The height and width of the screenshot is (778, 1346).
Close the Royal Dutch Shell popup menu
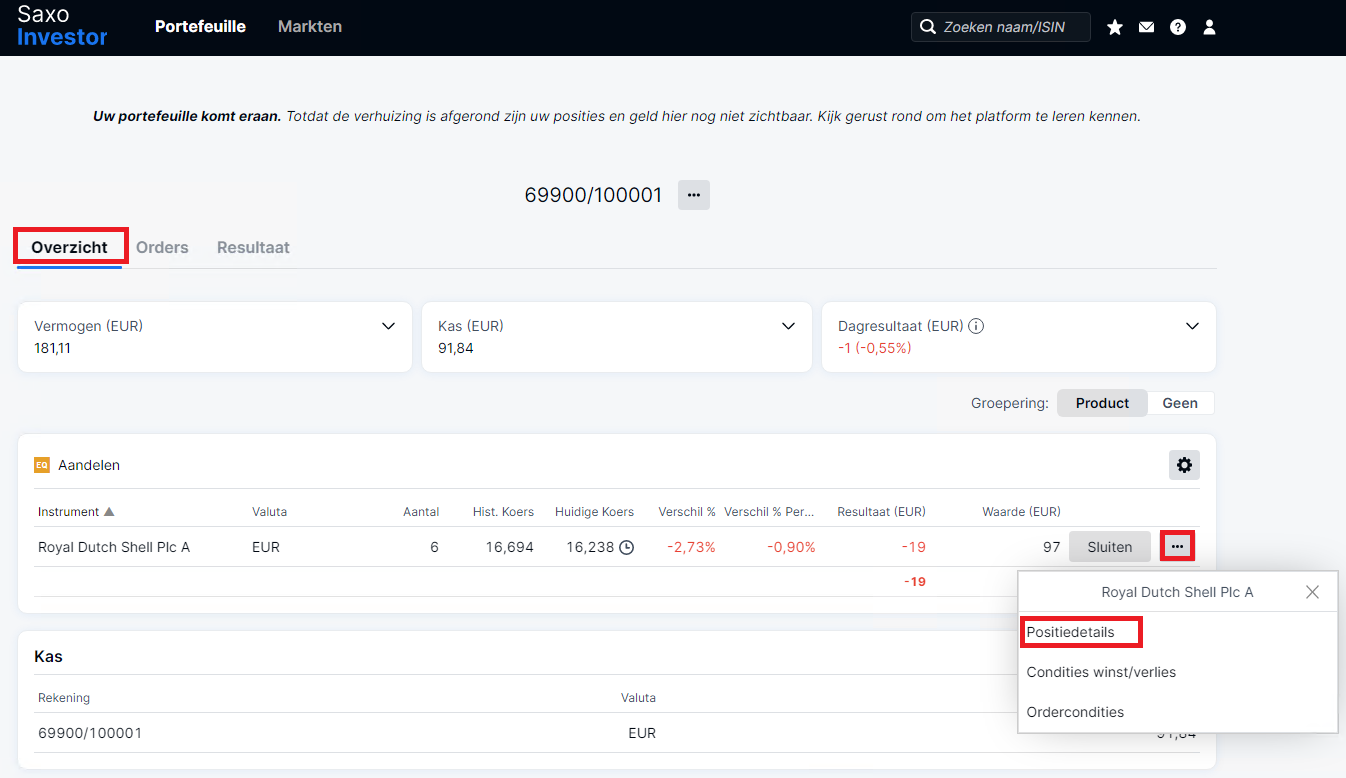click(x=1312, y=592)
